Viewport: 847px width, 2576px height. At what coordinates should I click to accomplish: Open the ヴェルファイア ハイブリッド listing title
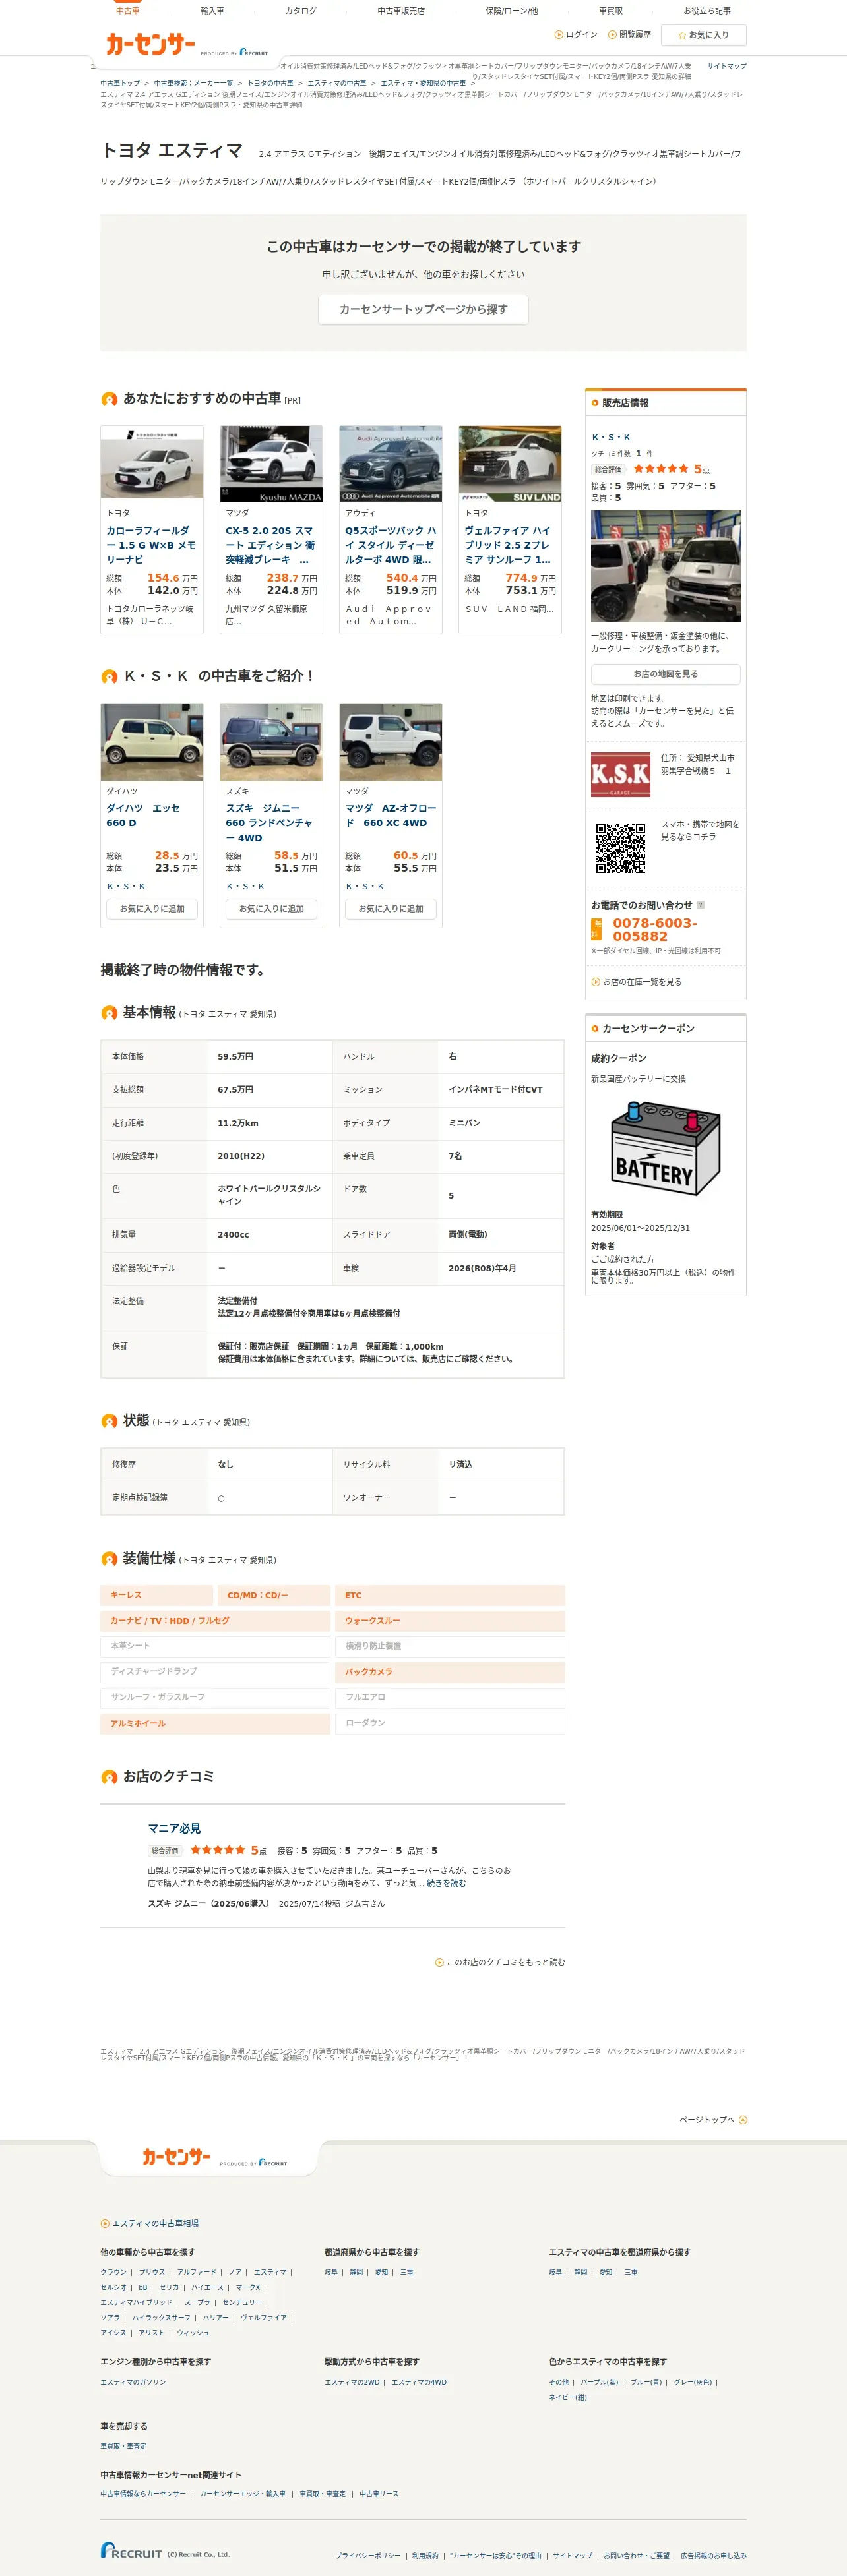coord(509,545)
